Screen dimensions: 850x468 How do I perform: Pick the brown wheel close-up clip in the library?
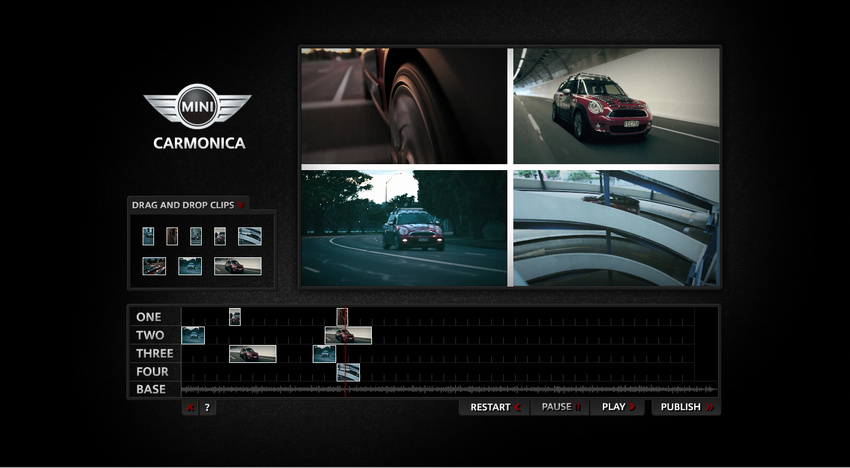pyautogui.click(x=172, y=236)
